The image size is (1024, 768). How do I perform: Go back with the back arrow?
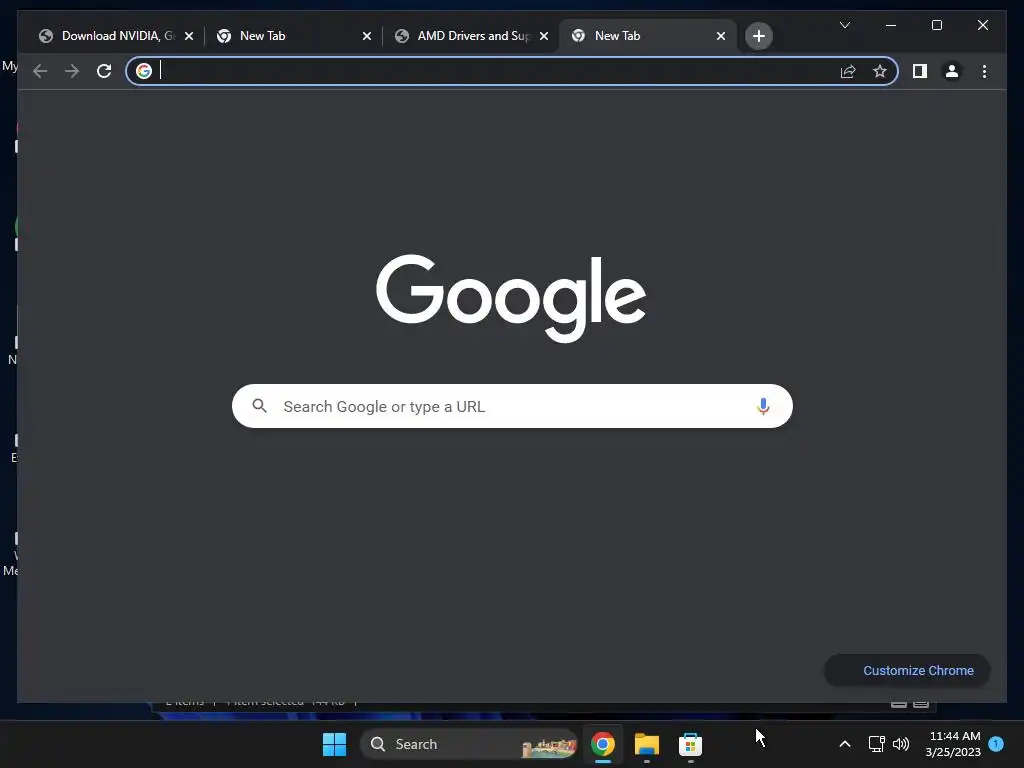40,71
